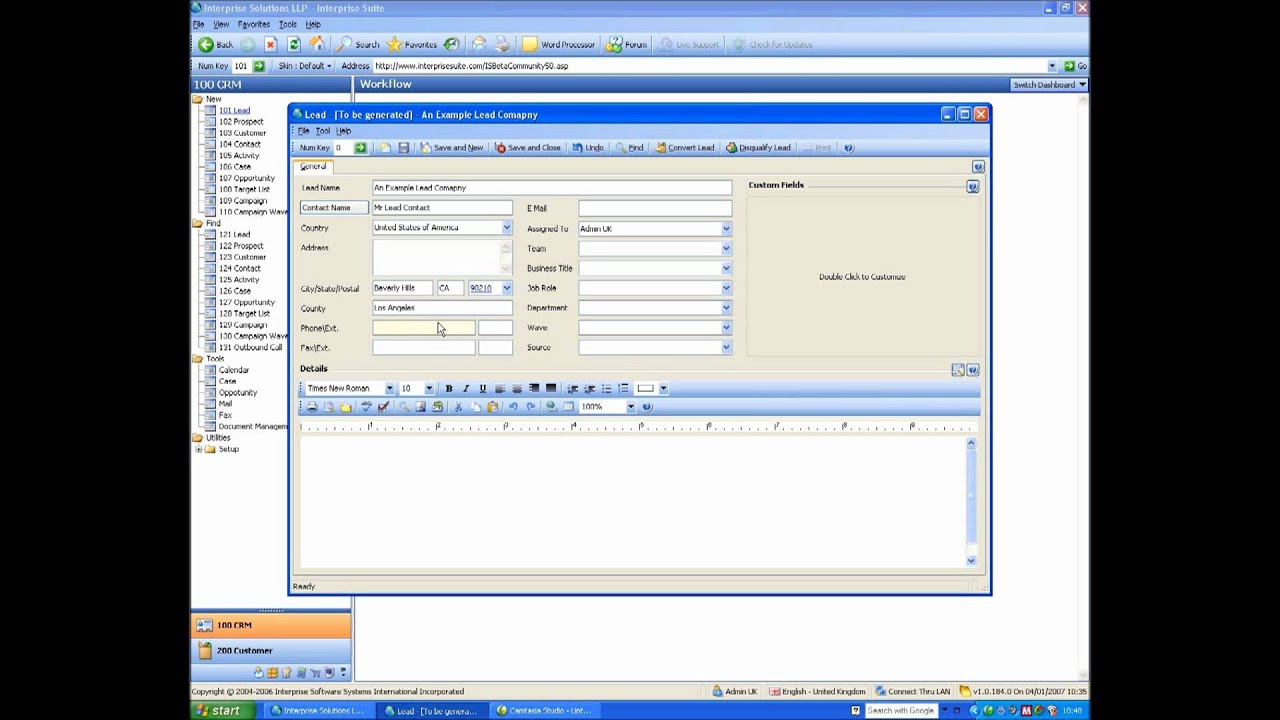The width and height of the screenshot is (1280, 720).
Task: Open the Skin : Default dropdown
Action: click(304, 66)
